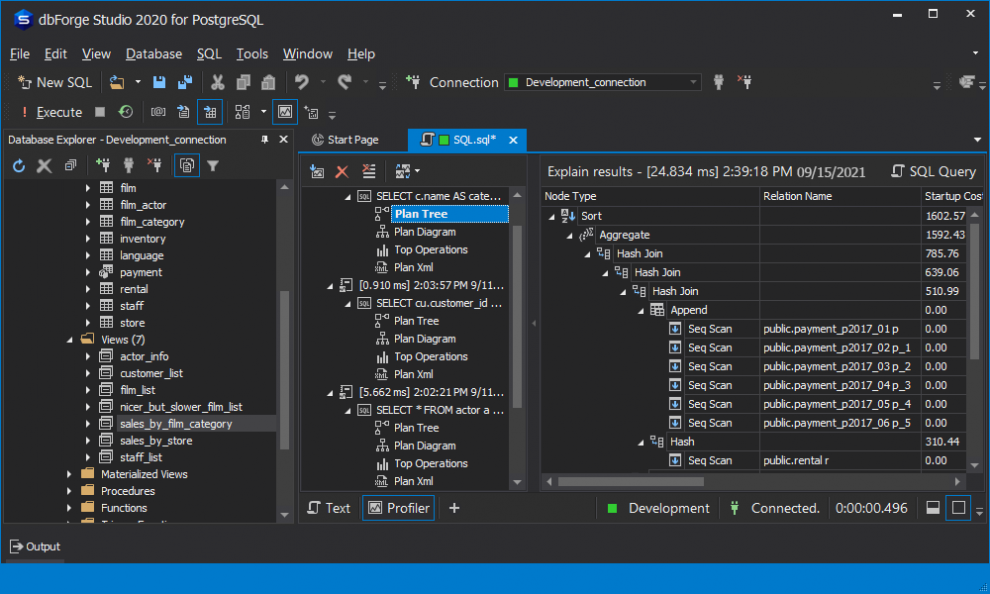Click the Undo arrow icon
This screenshot has height=594, width=990.
[301, 83]
